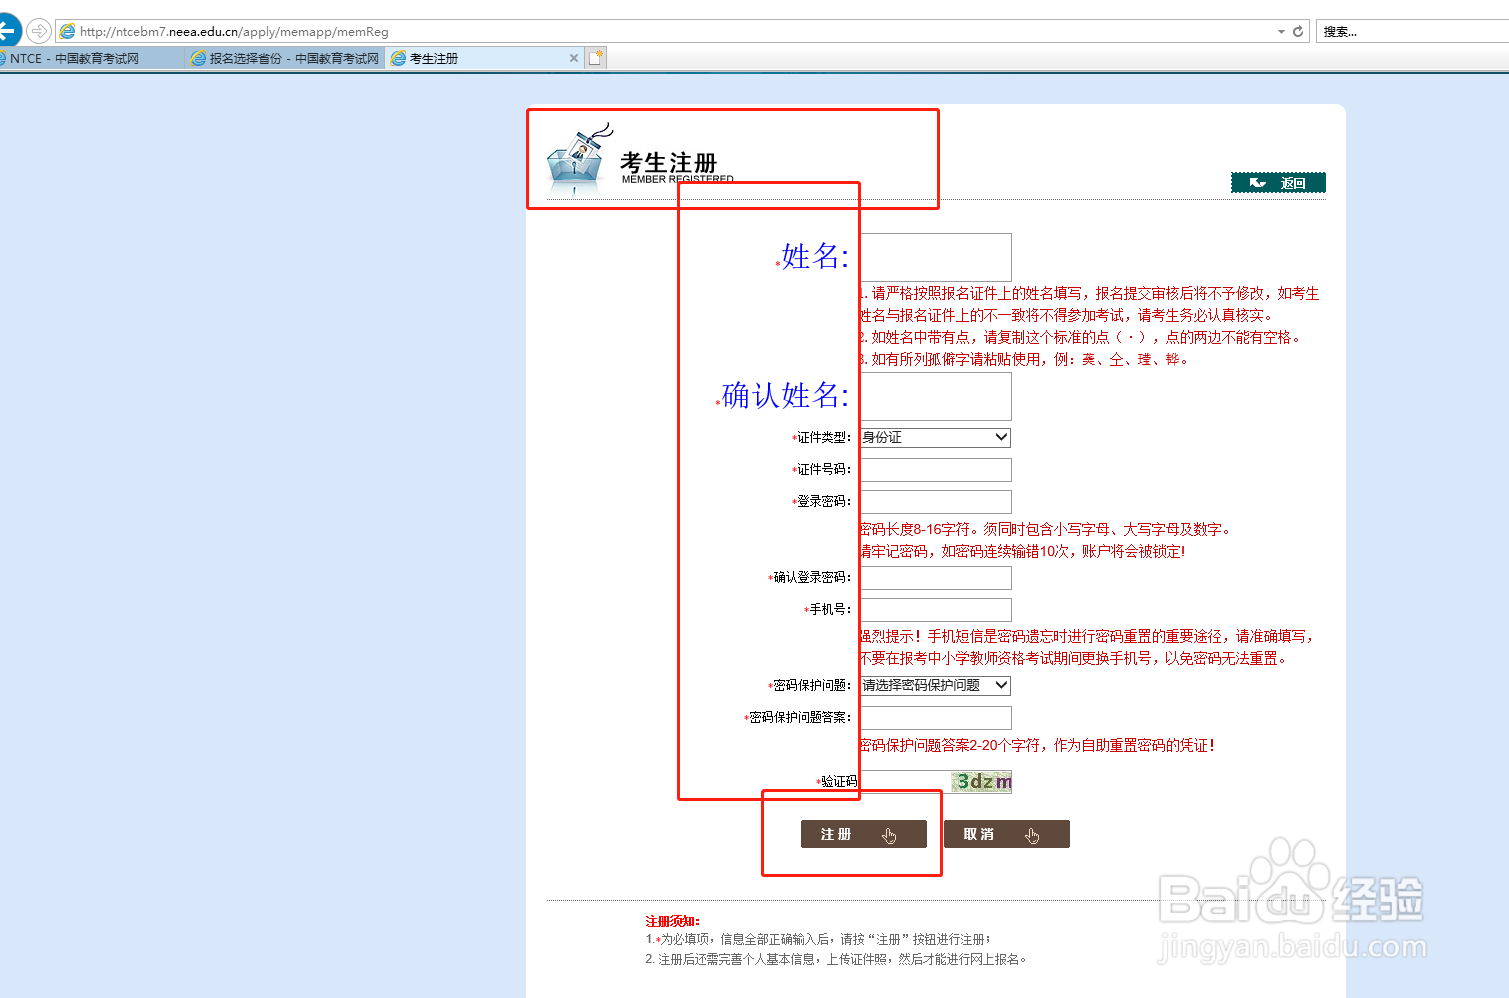This screenshot has height=998, width=1509.
Task: Open the 密码保护问题 dropdown
Action: [x=936, y=686]
